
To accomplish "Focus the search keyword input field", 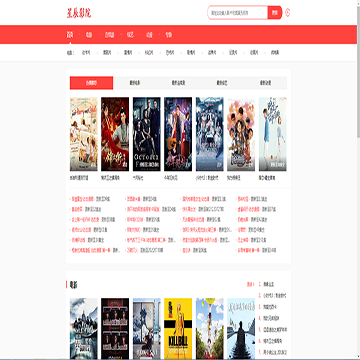I will pos(238,13).
